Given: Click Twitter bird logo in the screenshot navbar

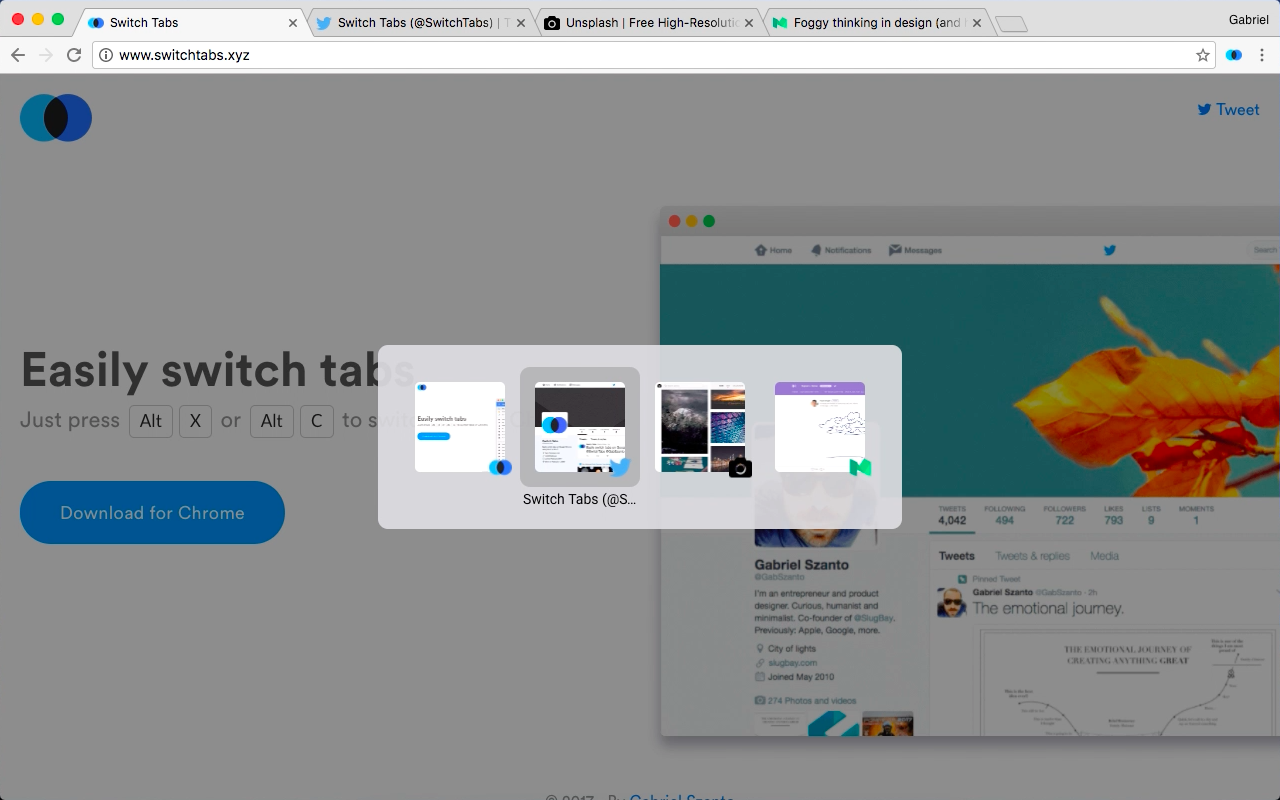Looking at the screenshot, I should (1109, 250).
